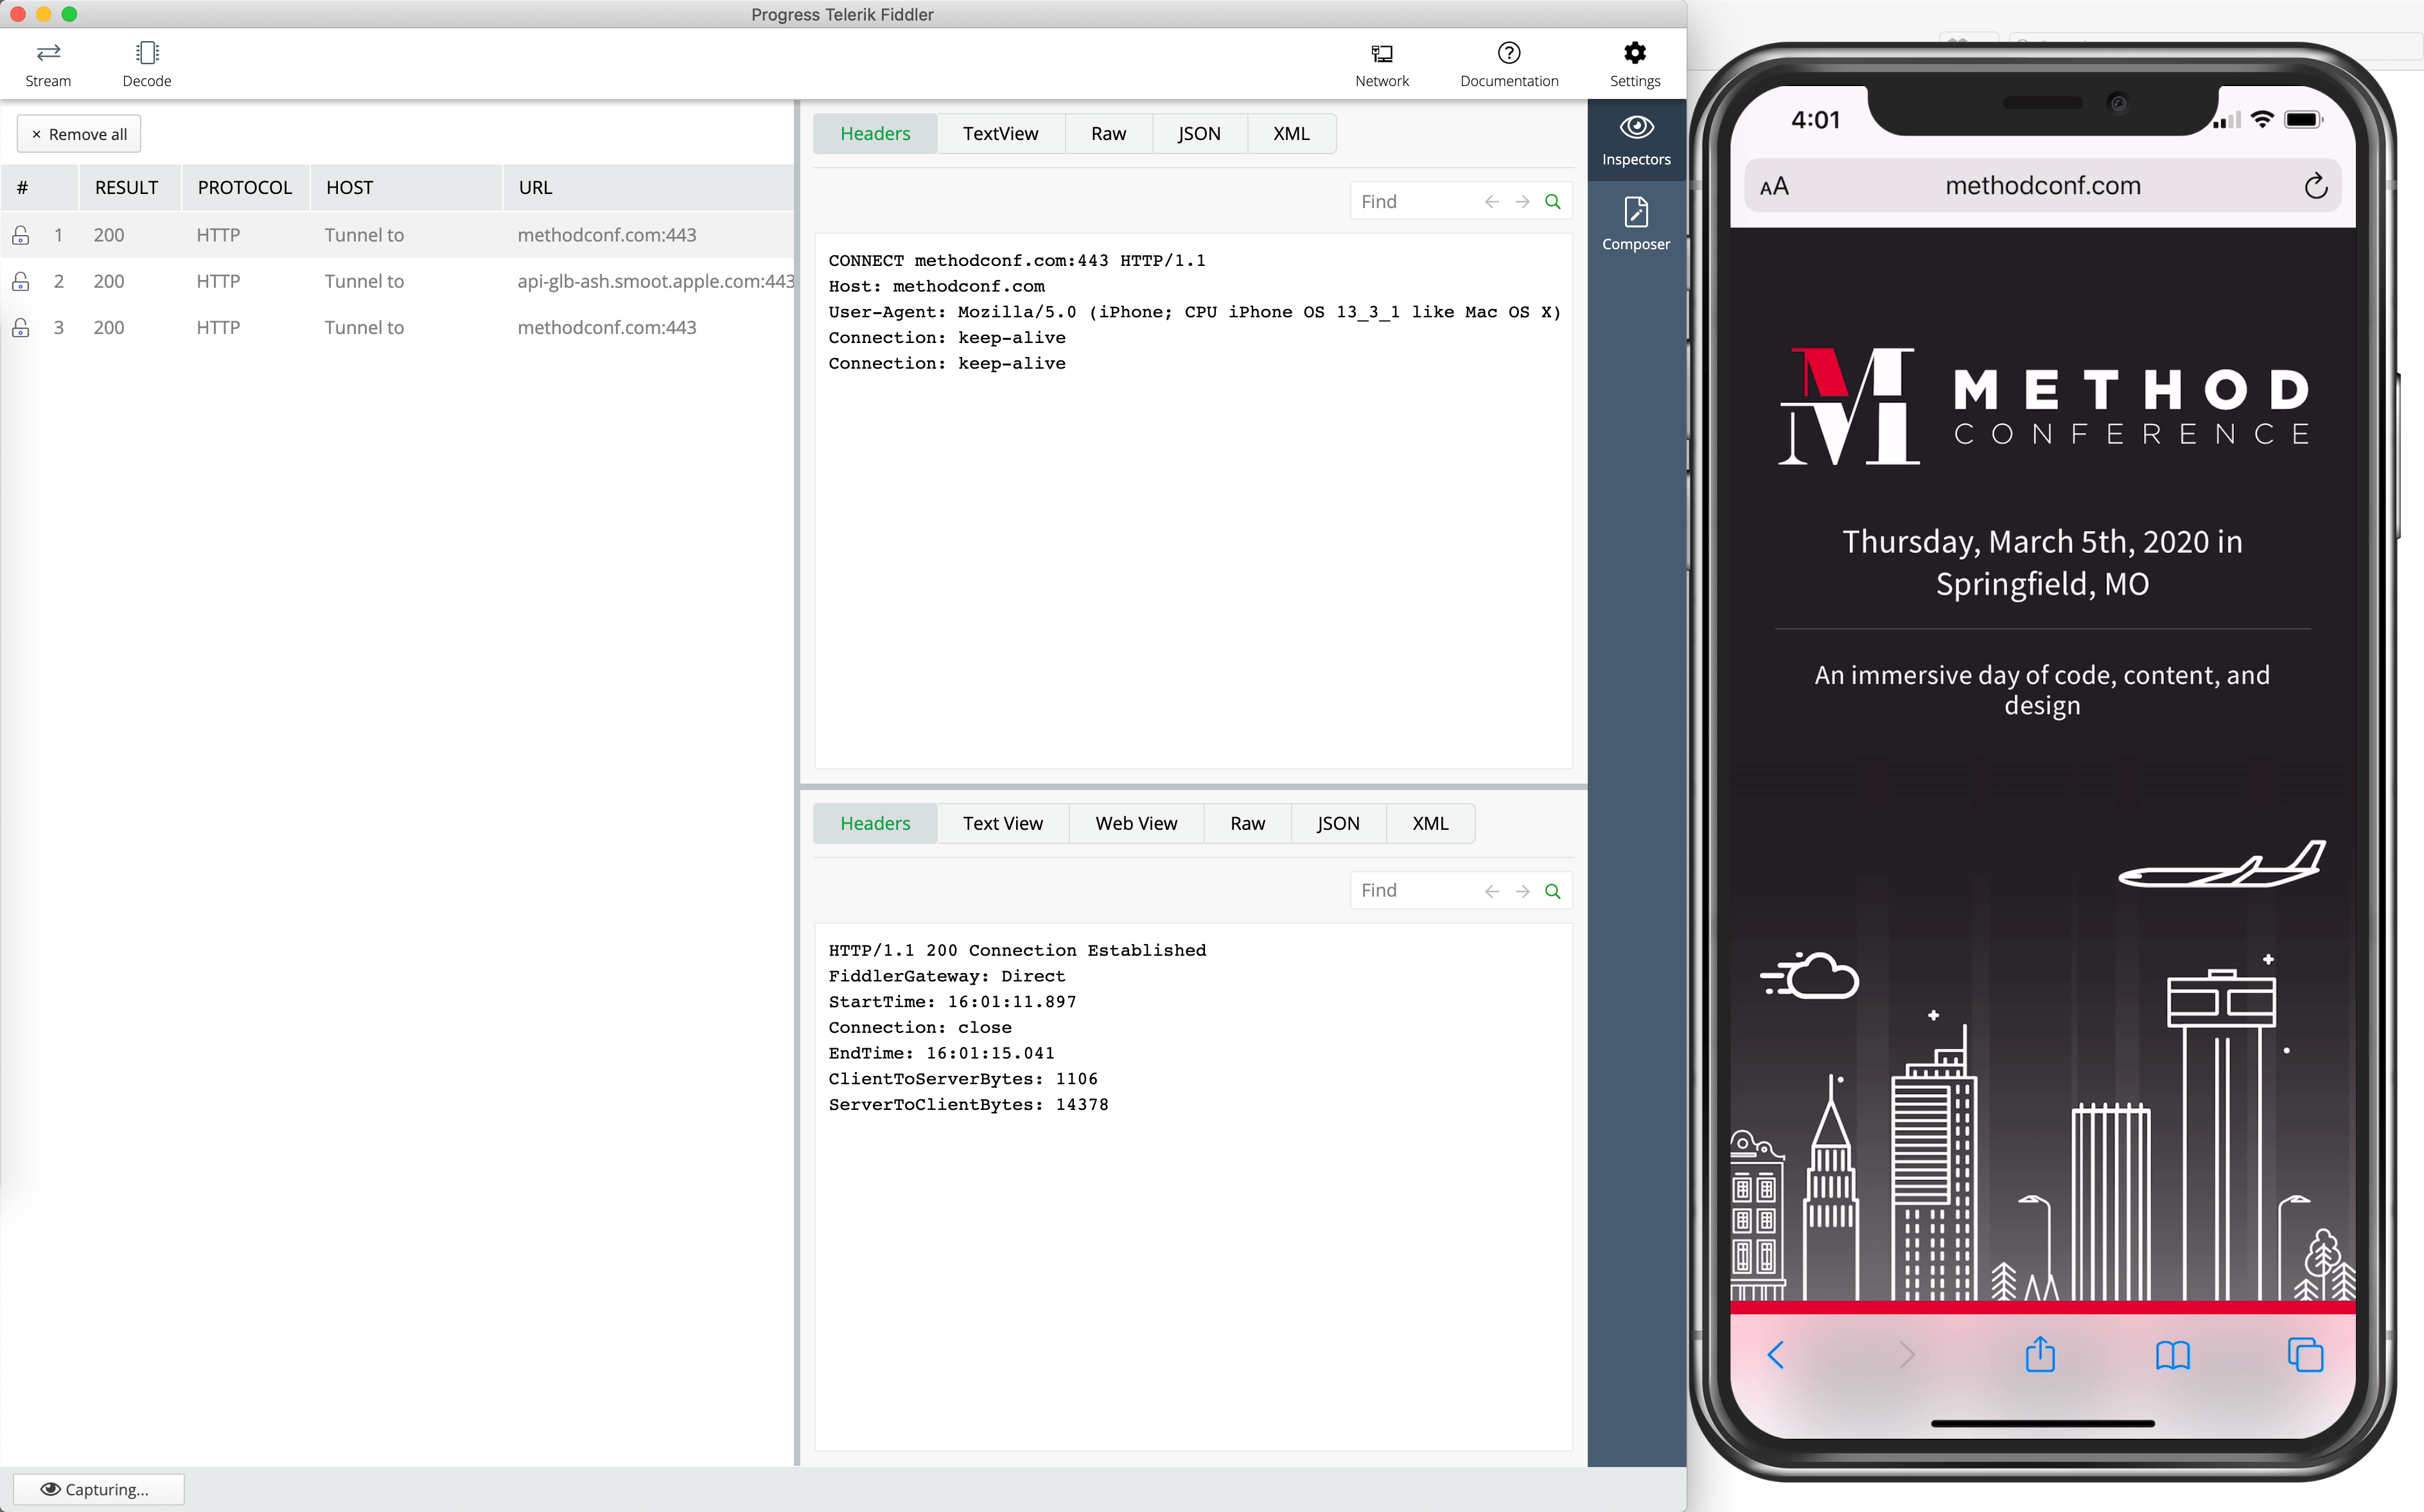Select the request Headers tab

click(x=875, y=134)
